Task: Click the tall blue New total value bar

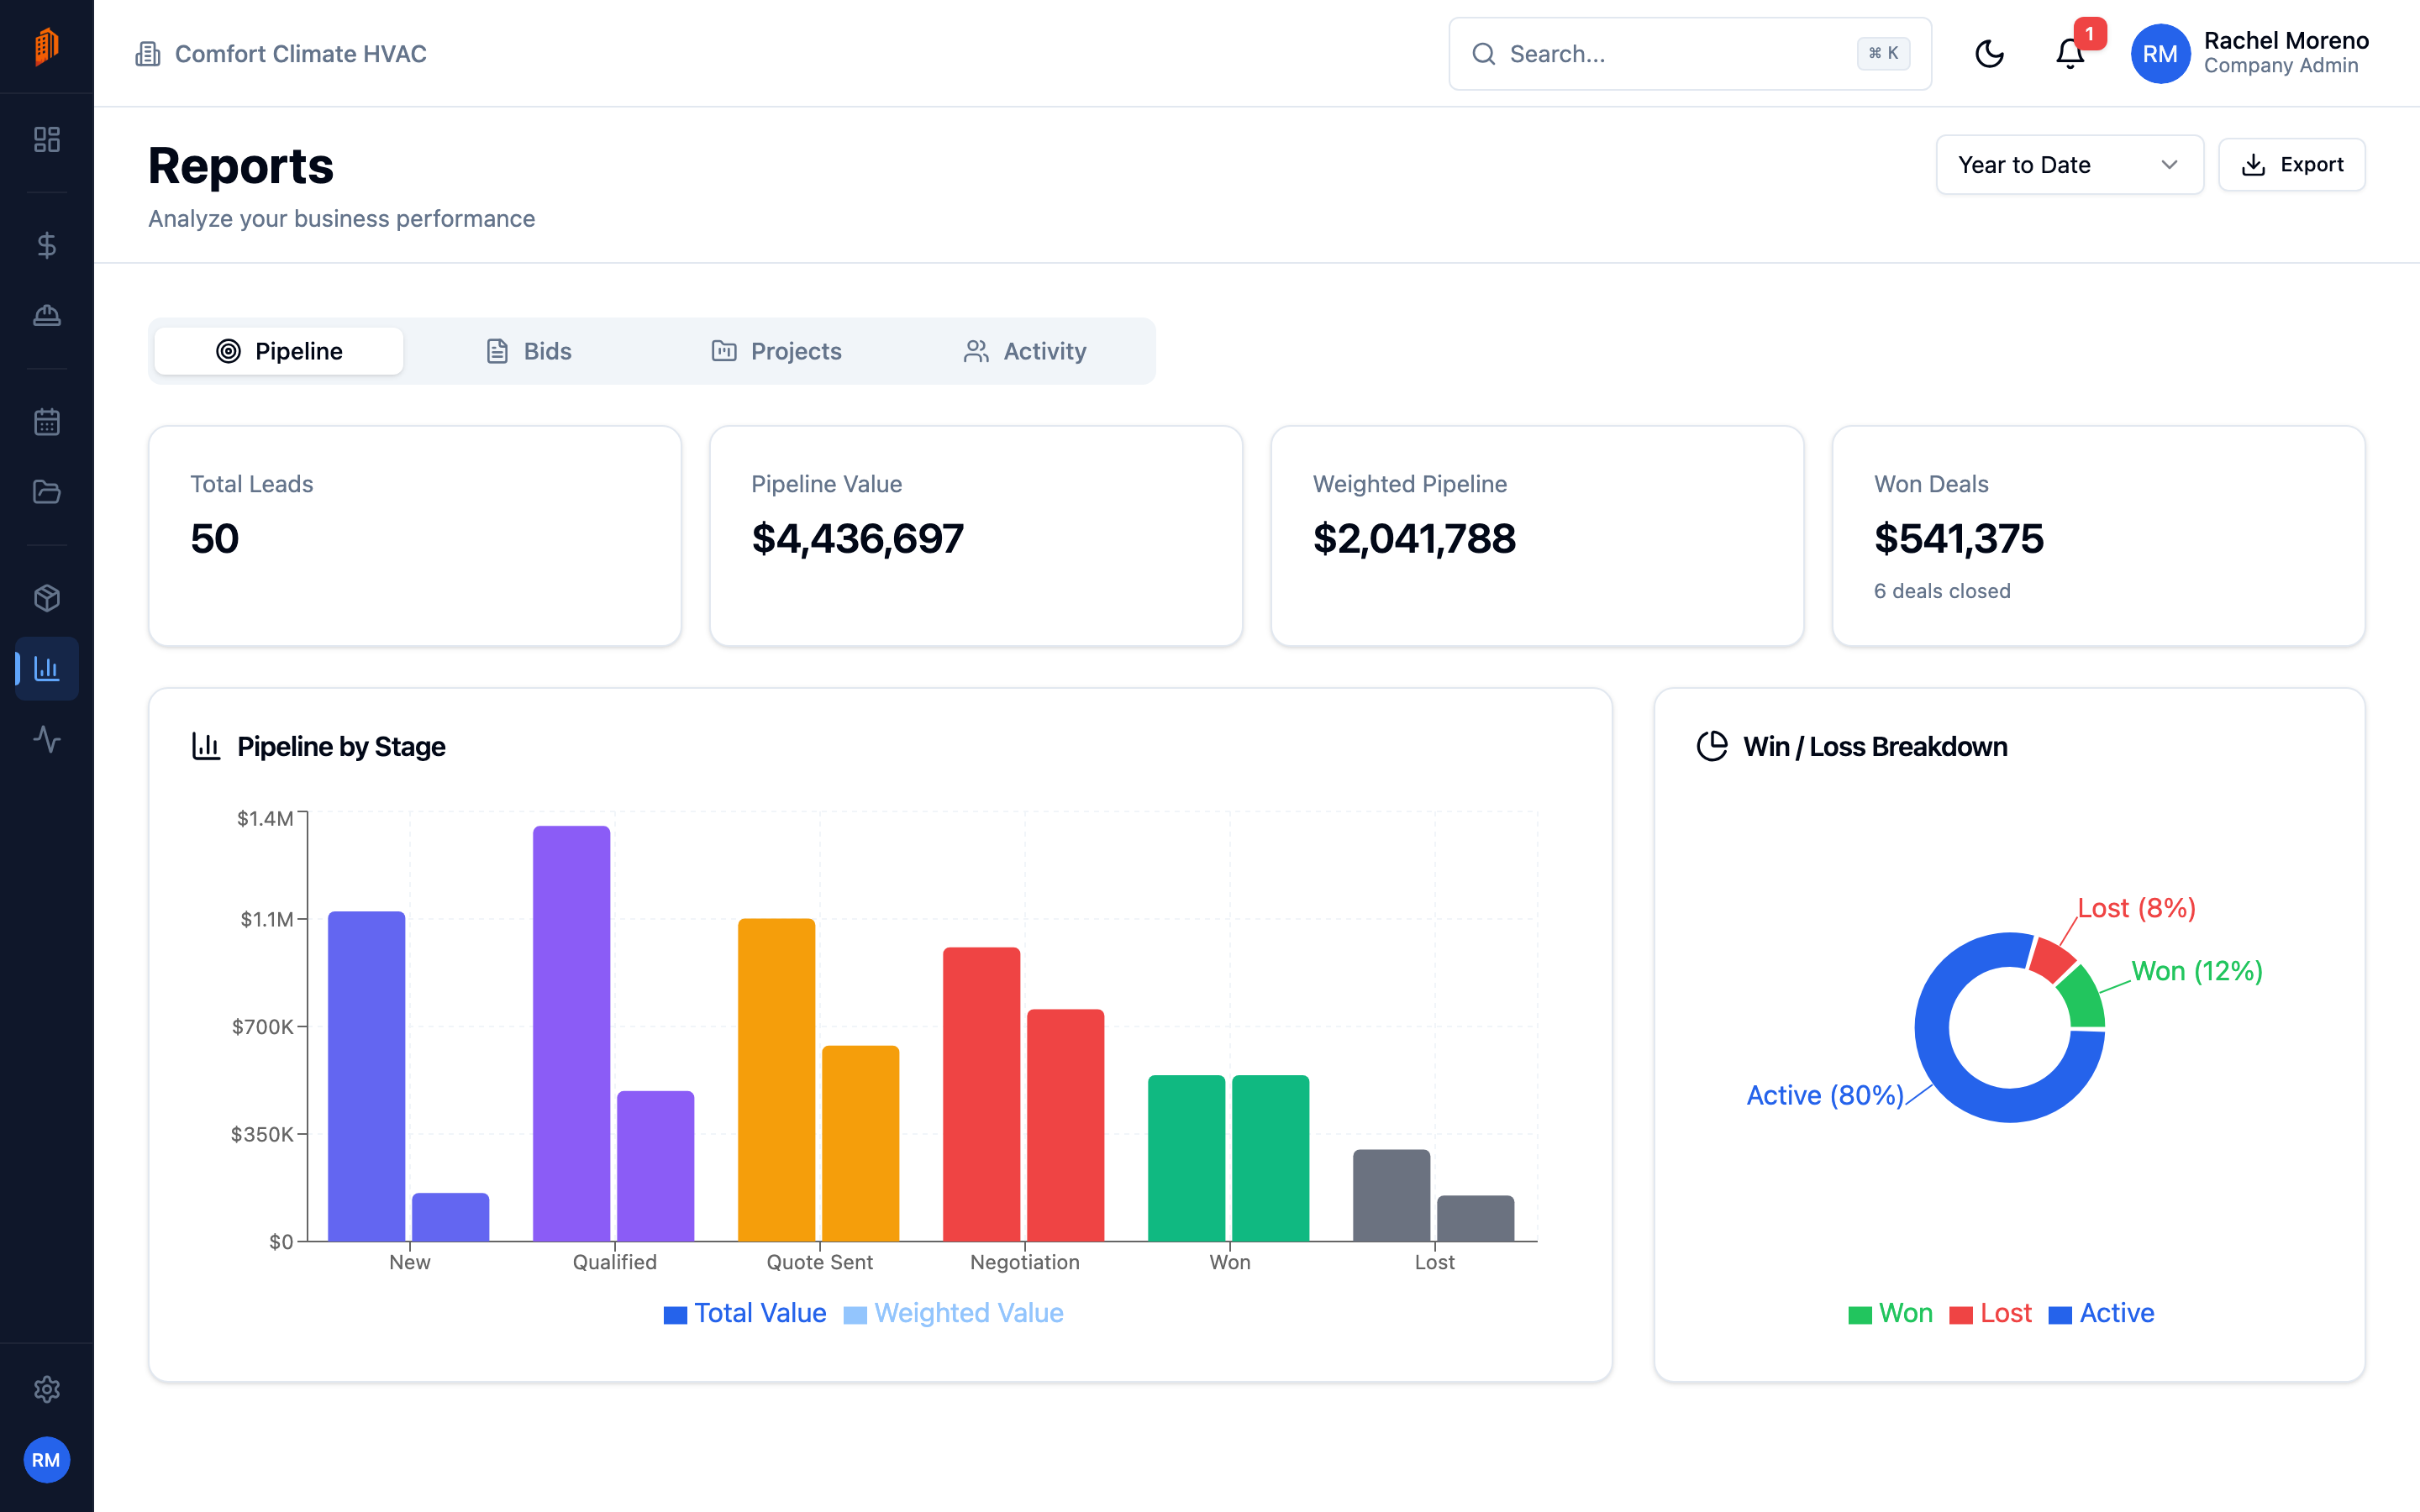Action: point(366,1076)
